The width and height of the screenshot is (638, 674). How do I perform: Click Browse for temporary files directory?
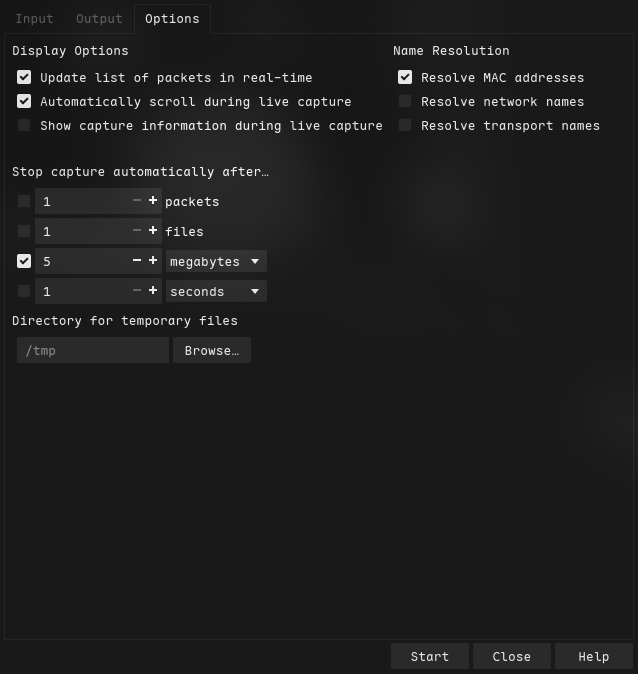point(211,350)
